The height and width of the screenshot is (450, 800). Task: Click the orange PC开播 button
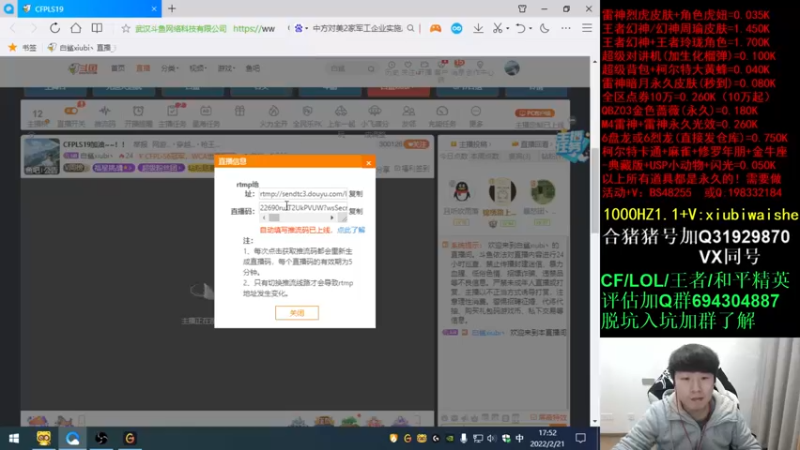click(x=535, y=113)
